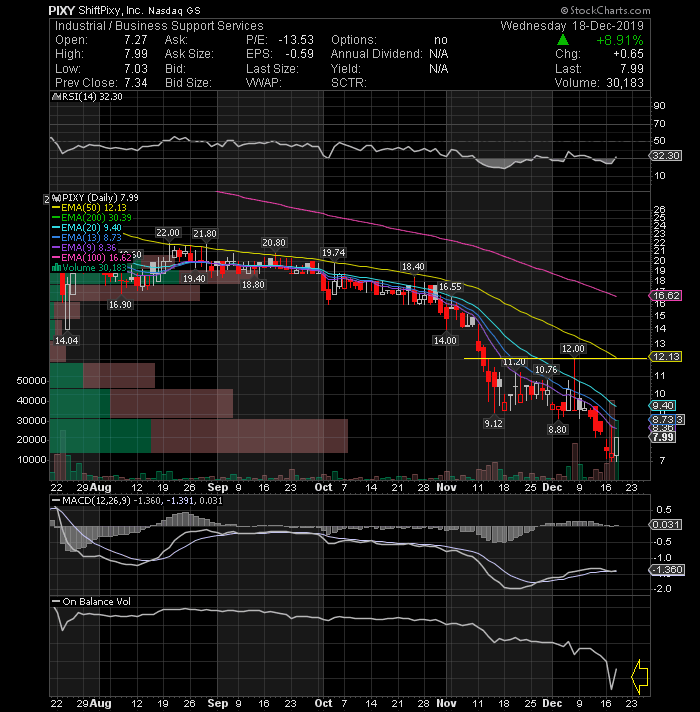Click the volume bars icon in legend

(57, 267)
